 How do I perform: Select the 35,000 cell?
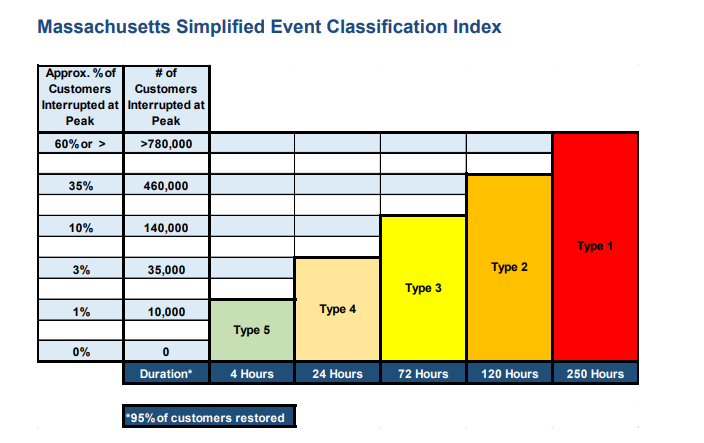[166, 269]
